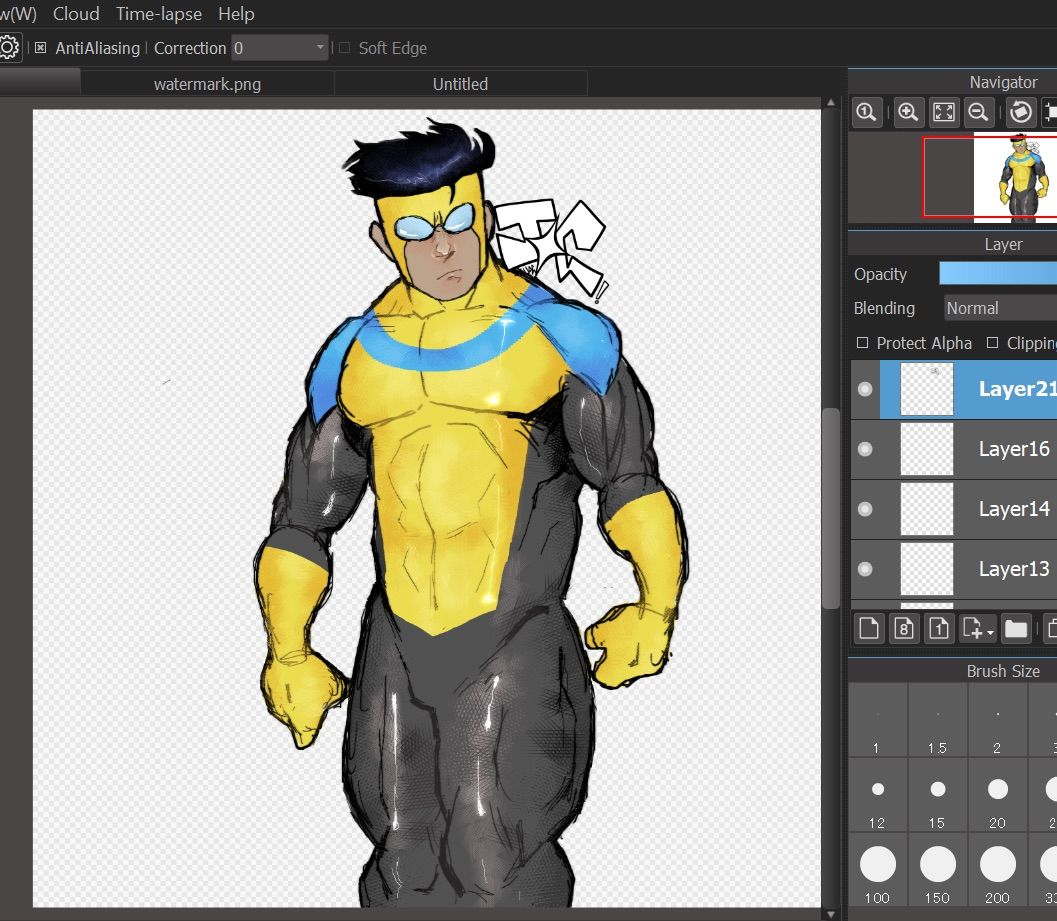1057x921 pixels.
Task: Open the Time-lapse menu
Action: (x=158, y=13)
